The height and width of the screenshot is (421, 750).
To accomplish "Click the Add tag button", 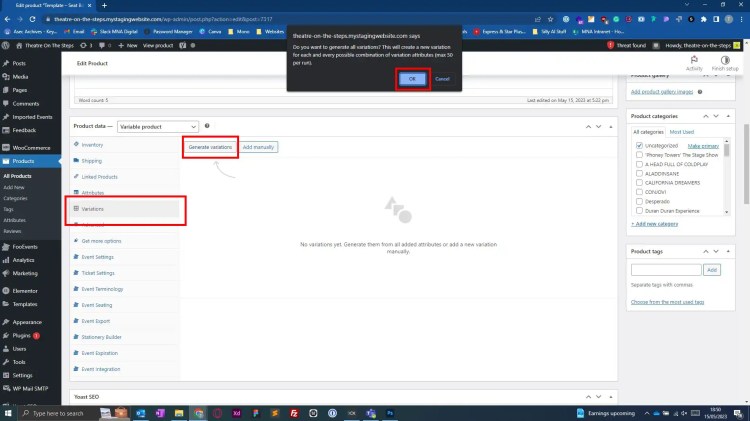I will point(712,270).
